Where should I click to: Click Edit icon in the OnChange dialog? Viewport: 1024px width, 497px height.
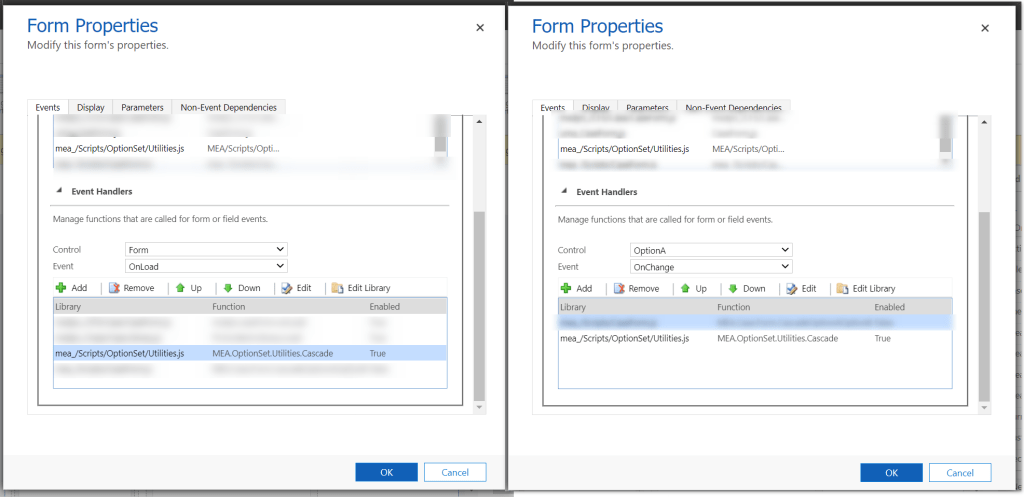click(x=792, y=289)
